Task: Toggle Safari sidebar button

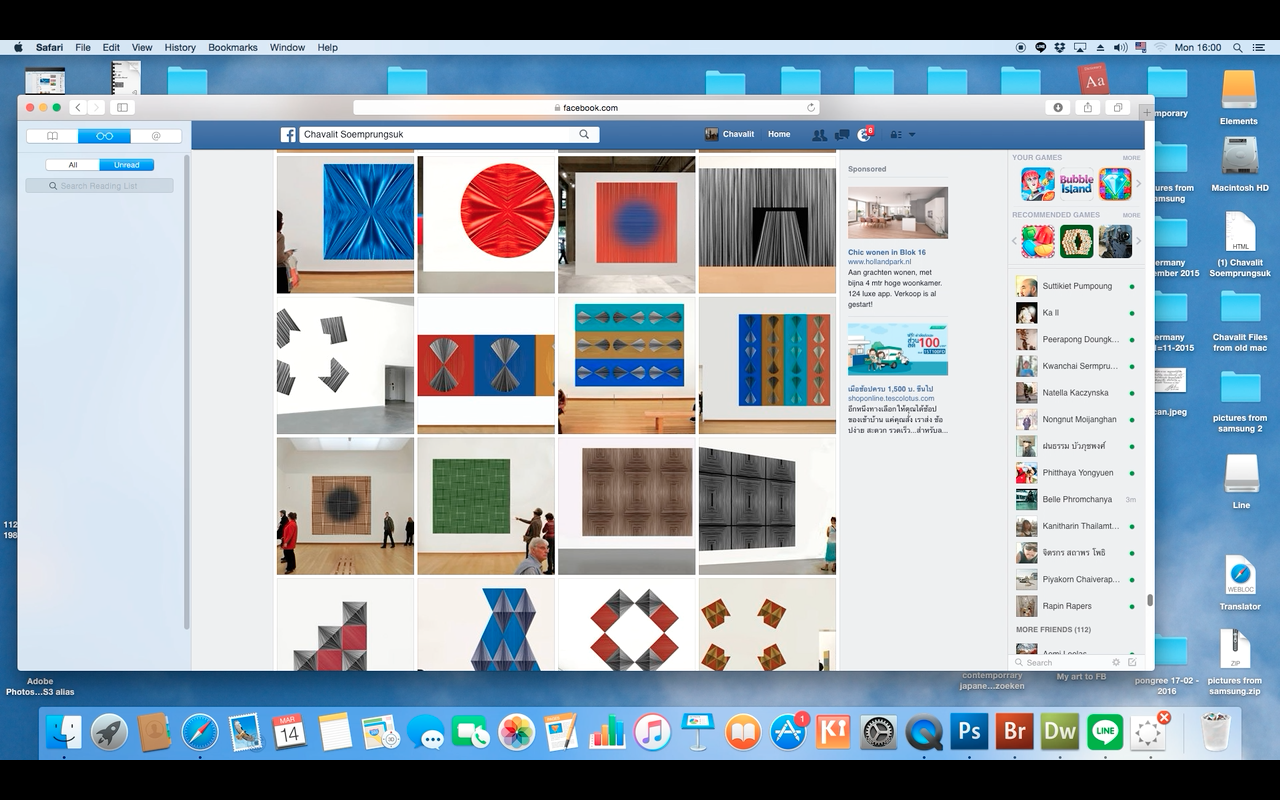Action: (122, 108)
